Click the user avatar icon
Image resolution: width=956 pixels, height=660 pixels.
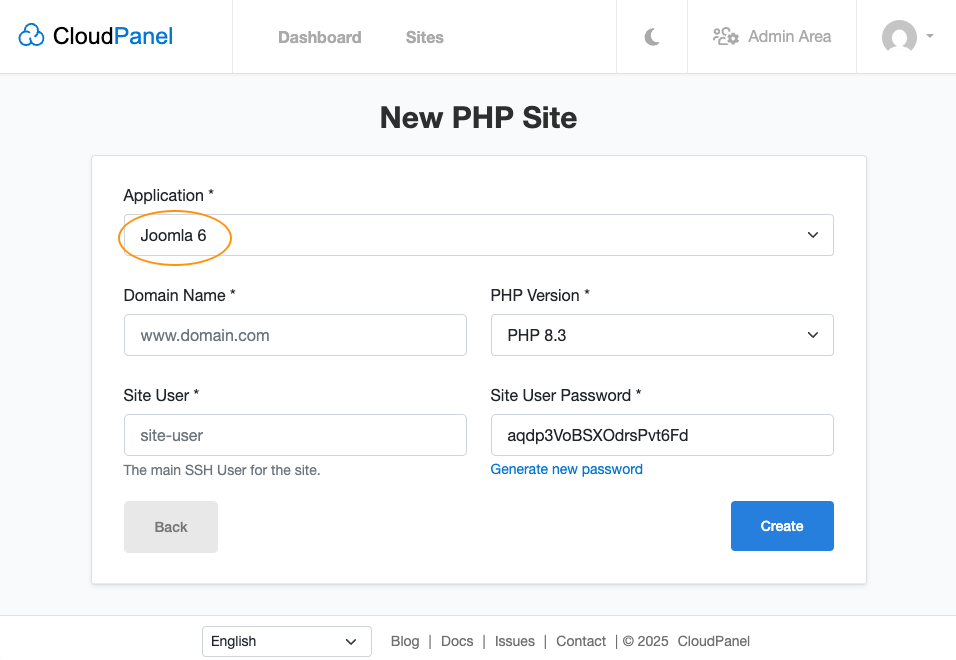897,38
